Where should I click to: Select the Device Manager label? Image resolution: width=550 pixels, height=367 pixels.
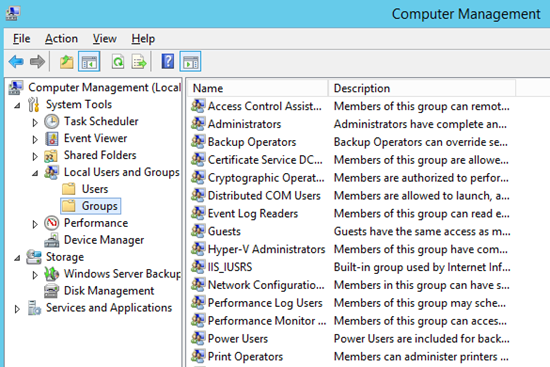tap(104, 240)
